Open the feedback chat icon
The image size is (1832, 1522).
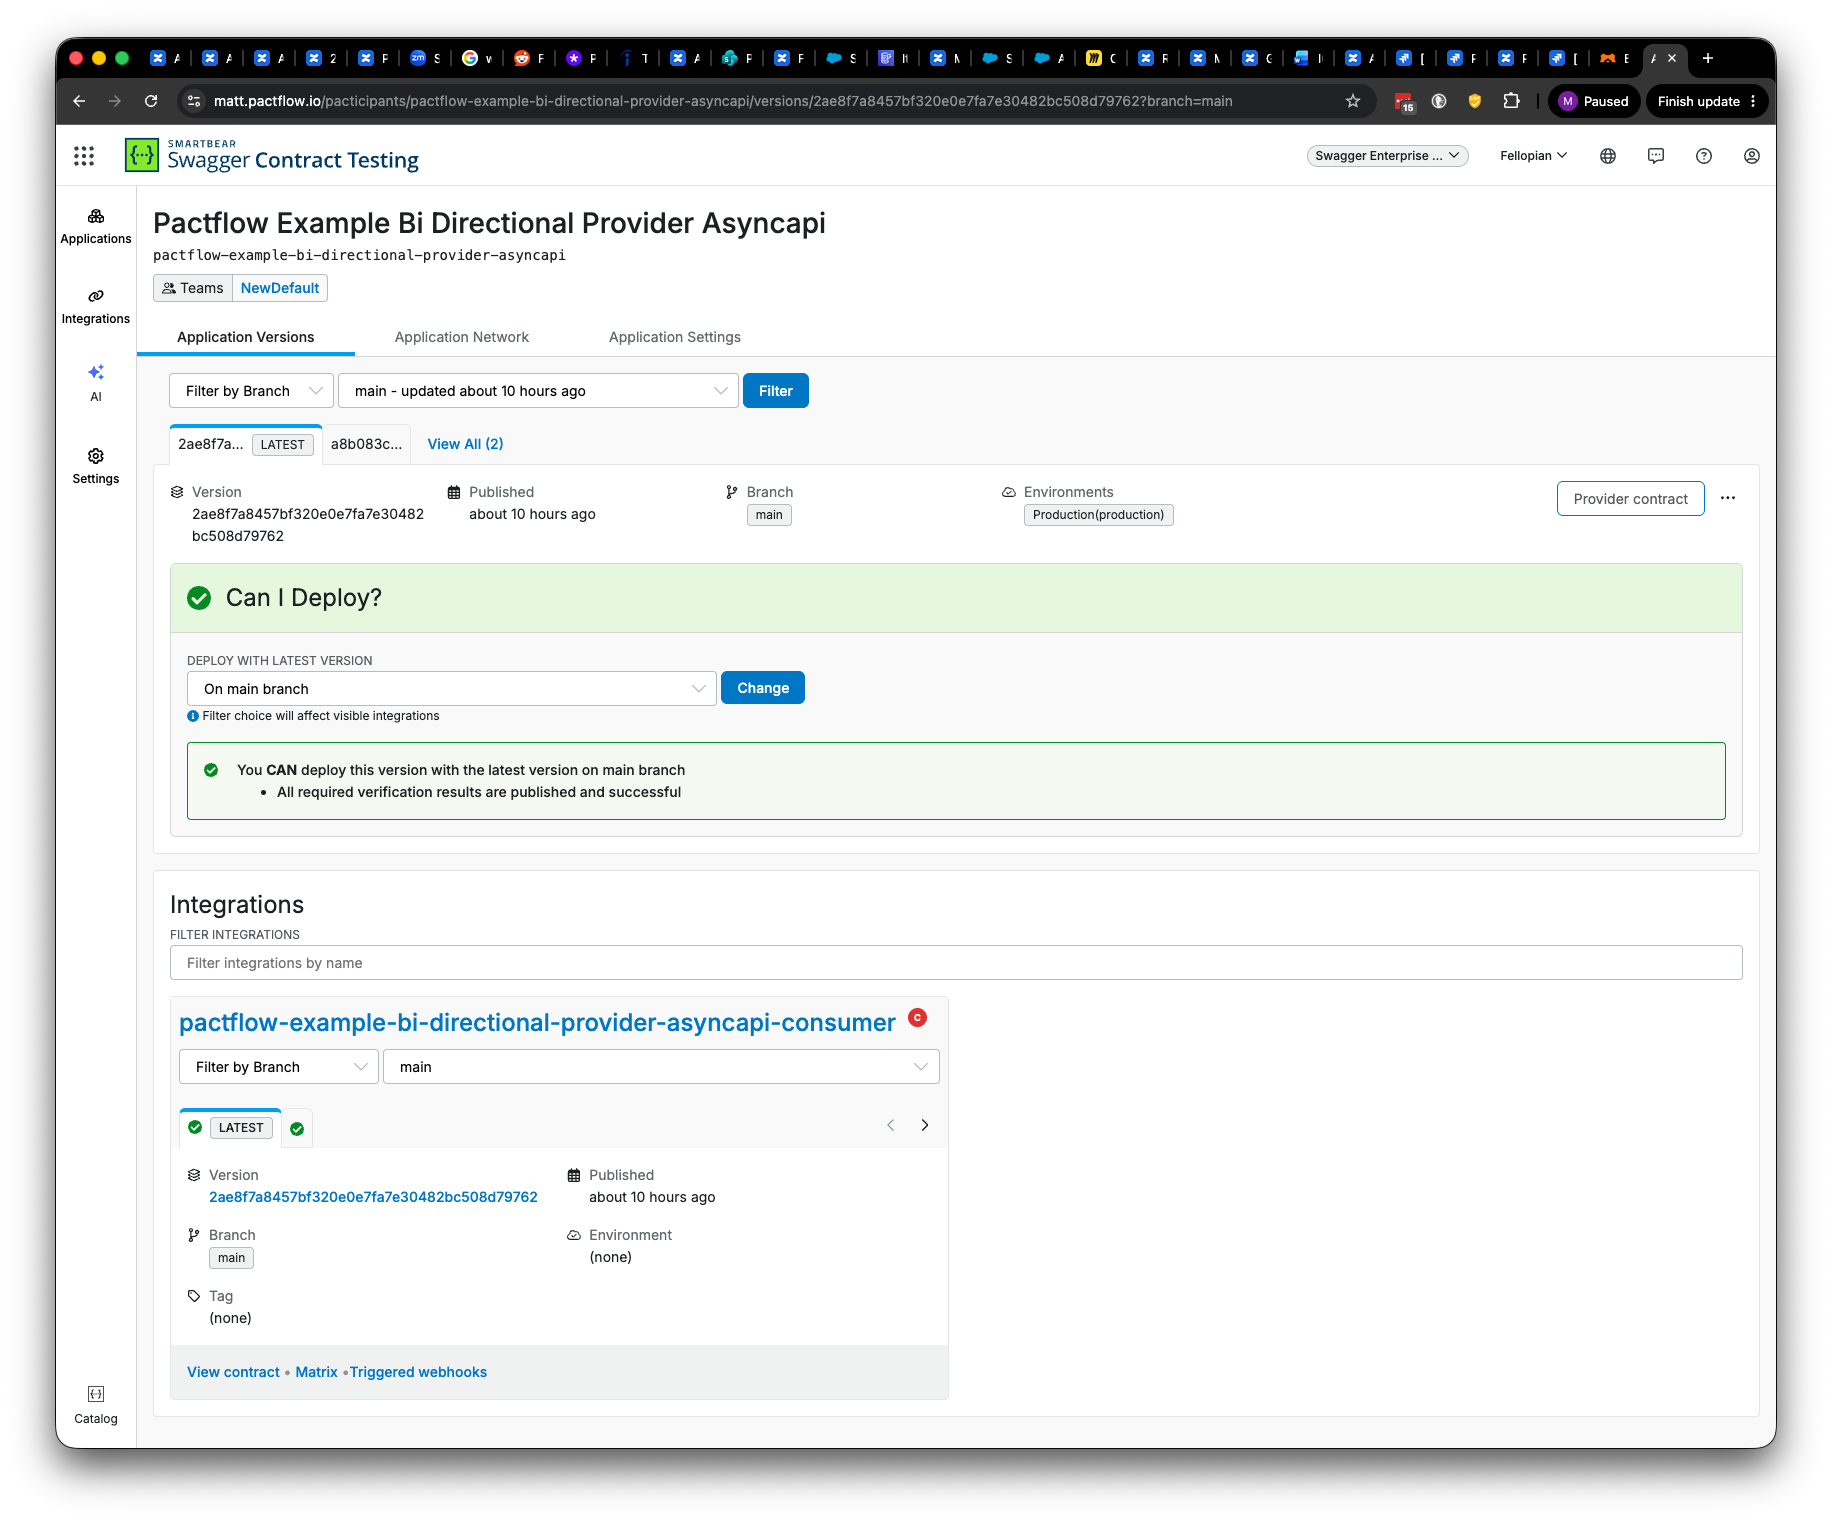(1656, 156)
